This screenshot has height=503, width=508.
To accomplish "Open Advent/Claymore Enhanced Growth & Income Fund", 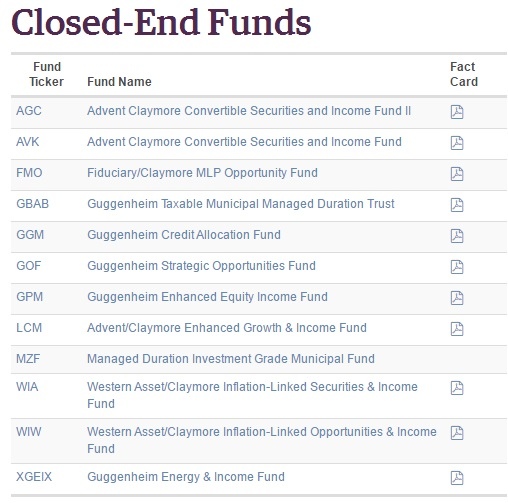I will (227, 328).
